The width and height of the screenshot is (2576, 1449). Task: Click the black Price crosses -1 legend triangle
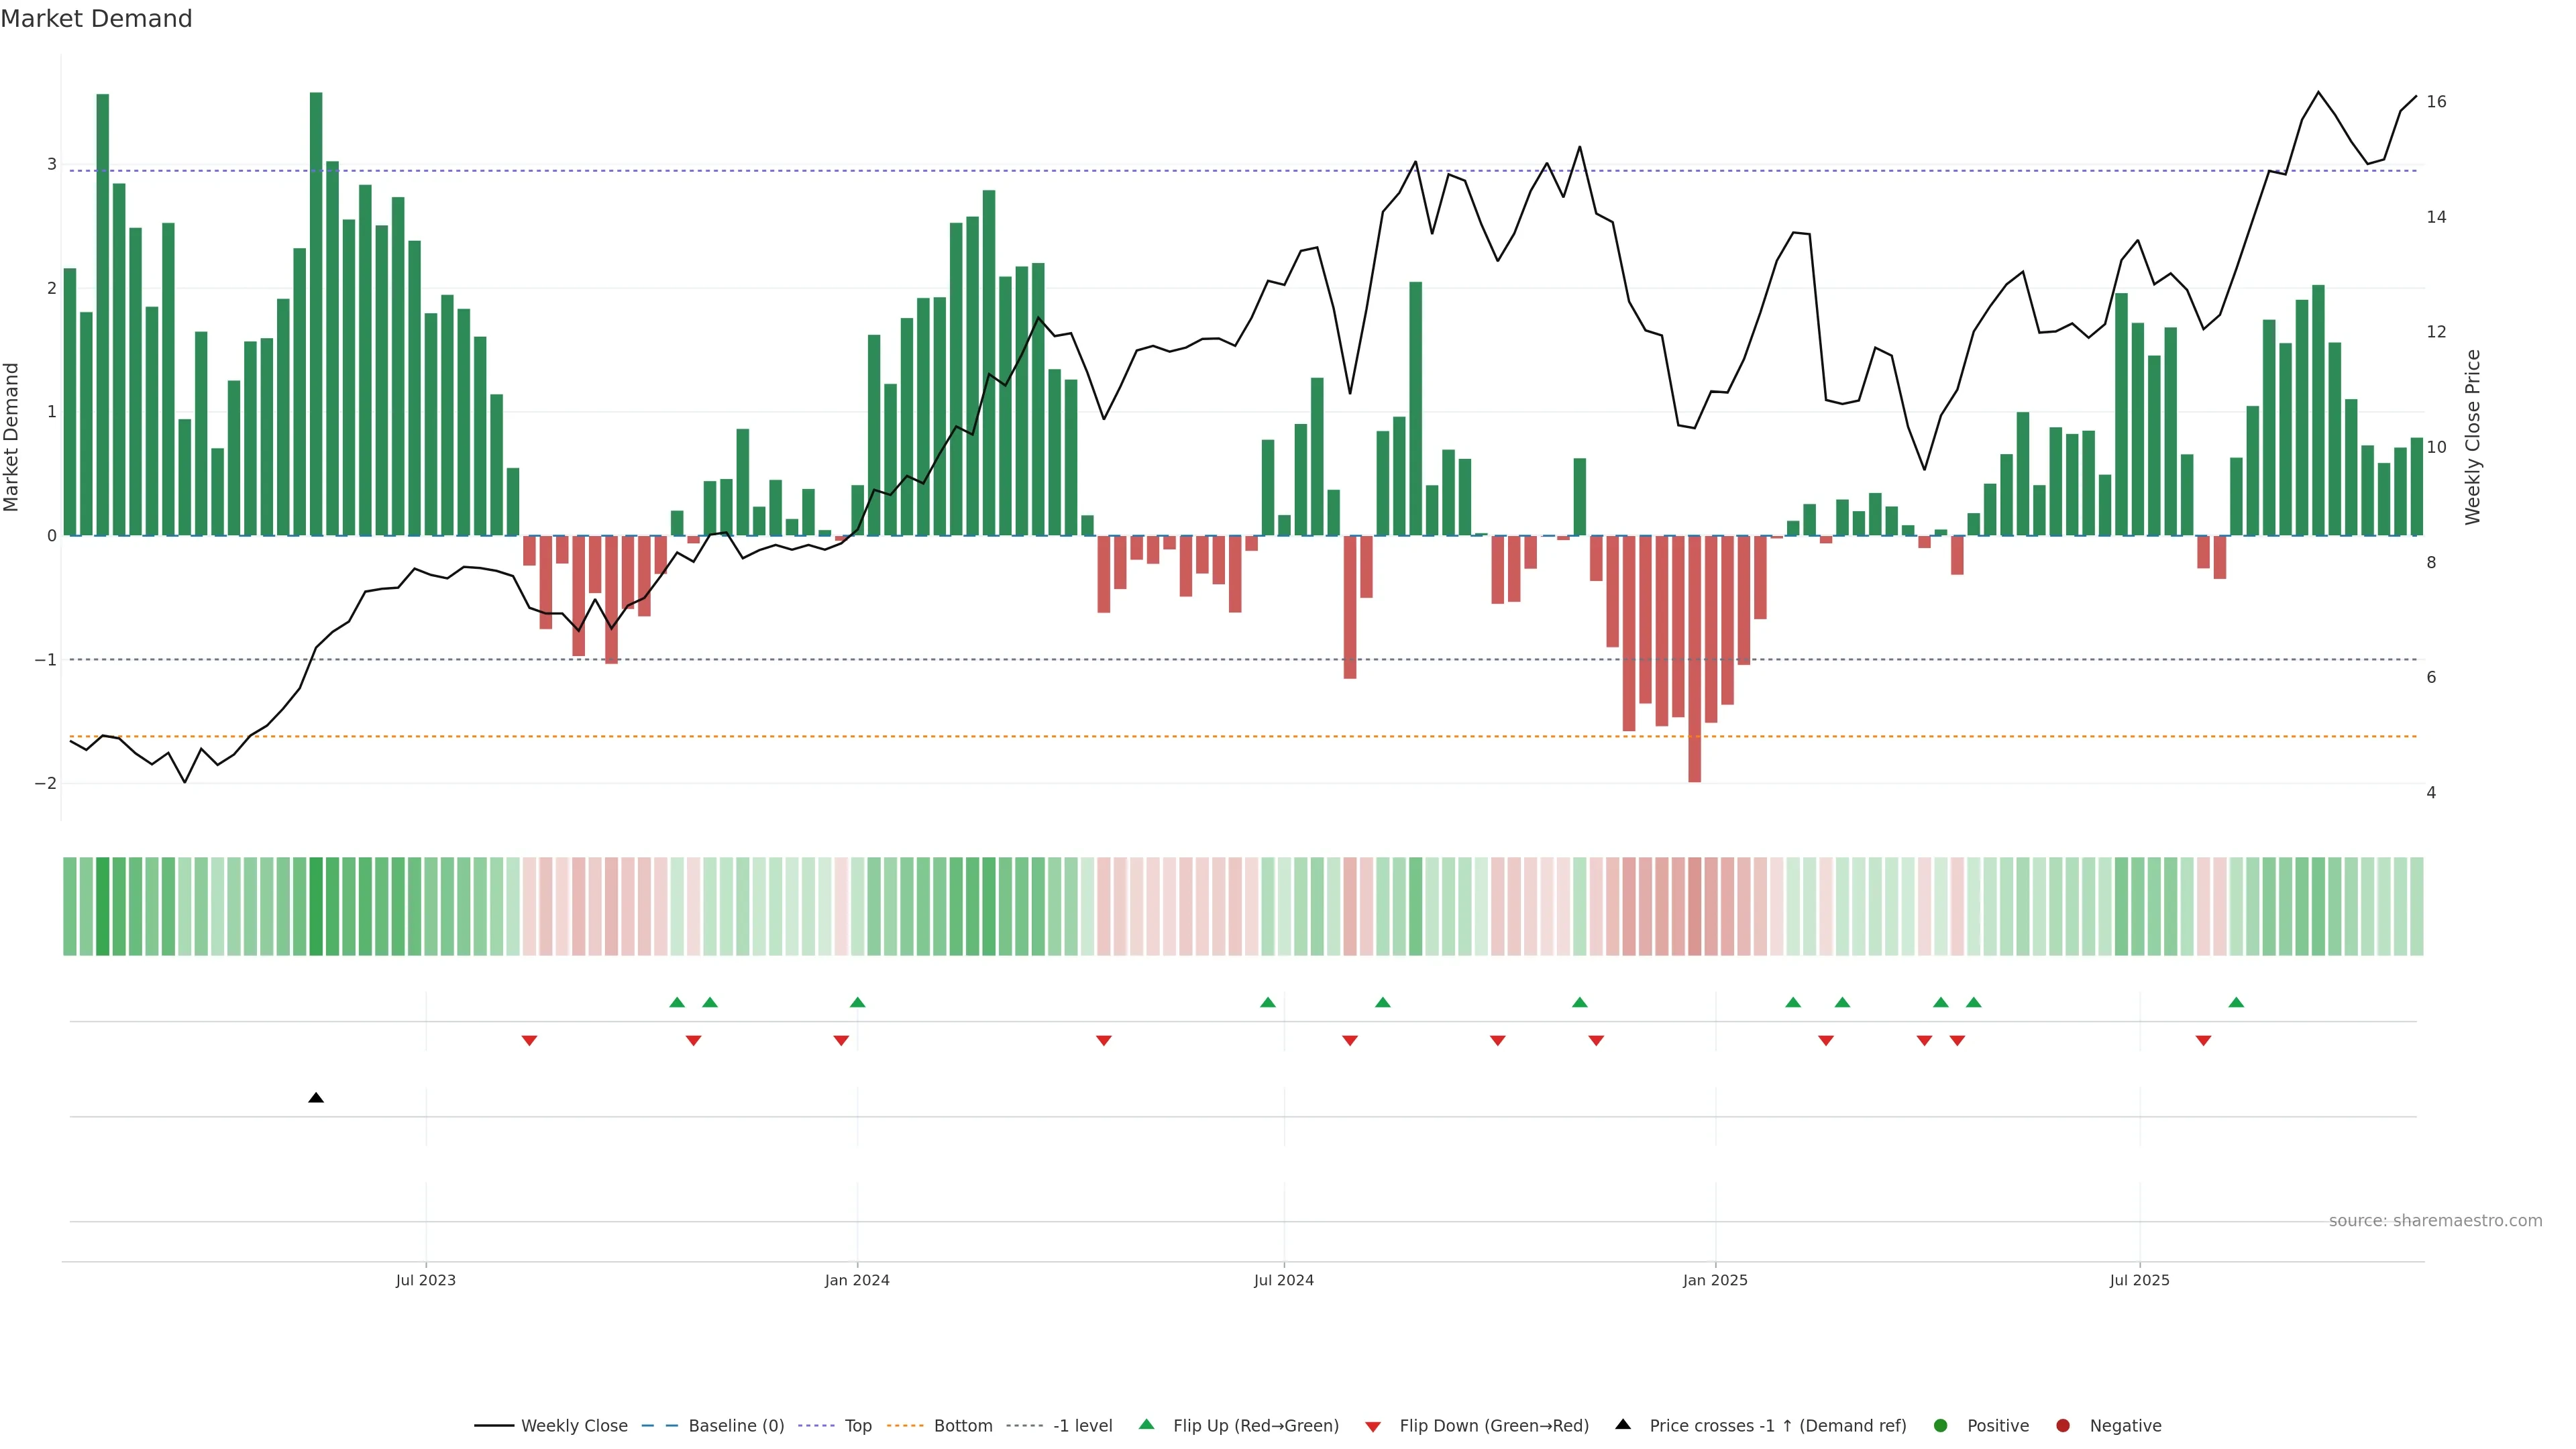[1623, 1425]
